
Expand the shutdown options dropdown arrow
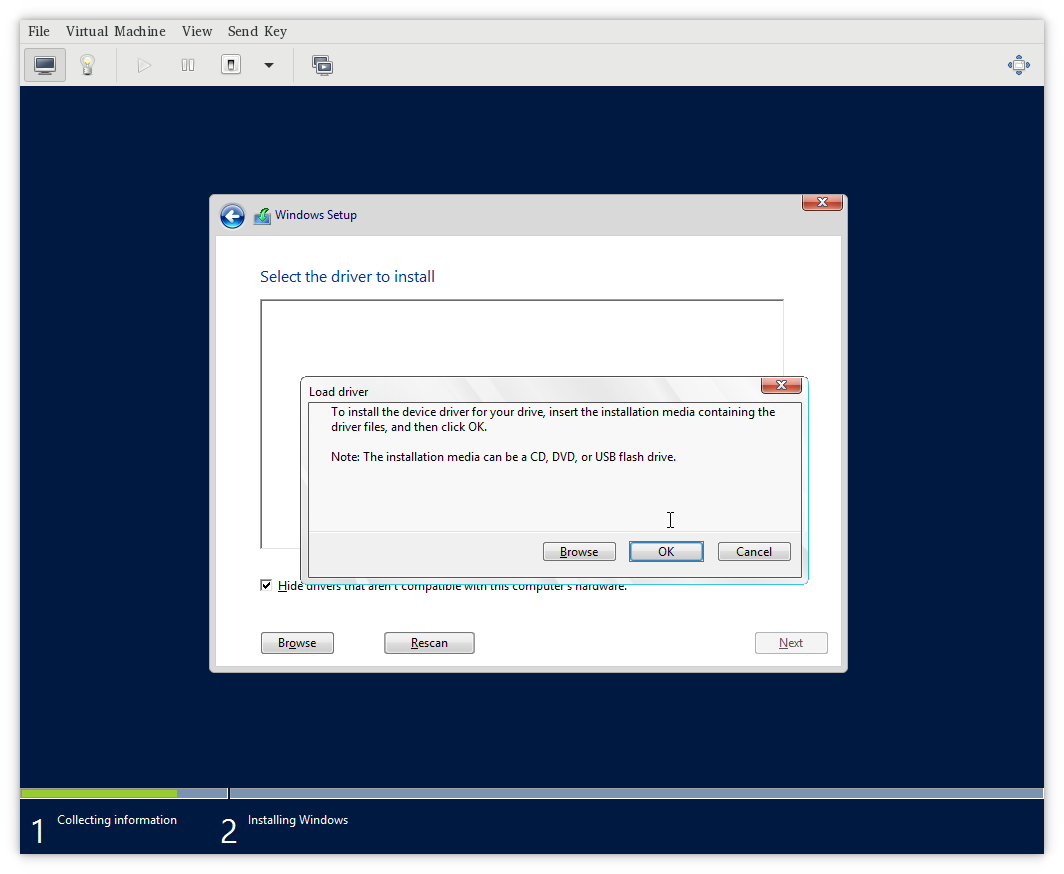268,65
